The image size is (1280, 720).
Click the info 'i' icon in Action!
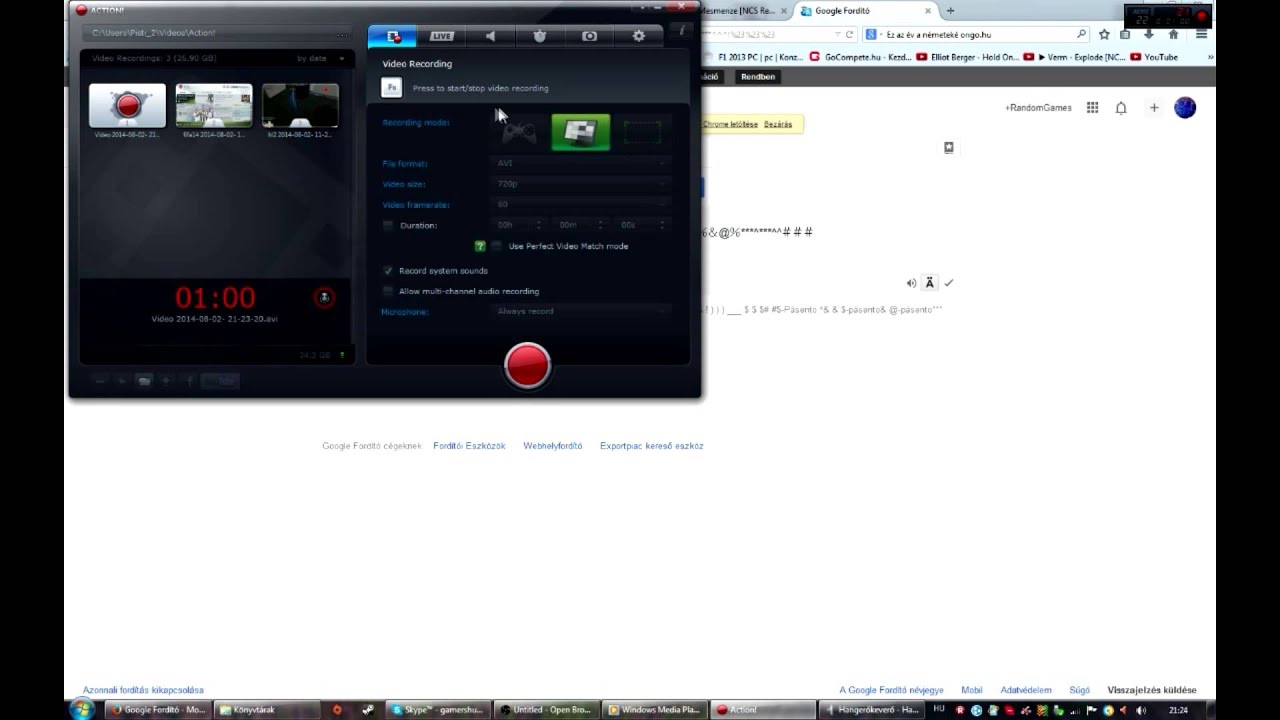click(x=681, y=31)
